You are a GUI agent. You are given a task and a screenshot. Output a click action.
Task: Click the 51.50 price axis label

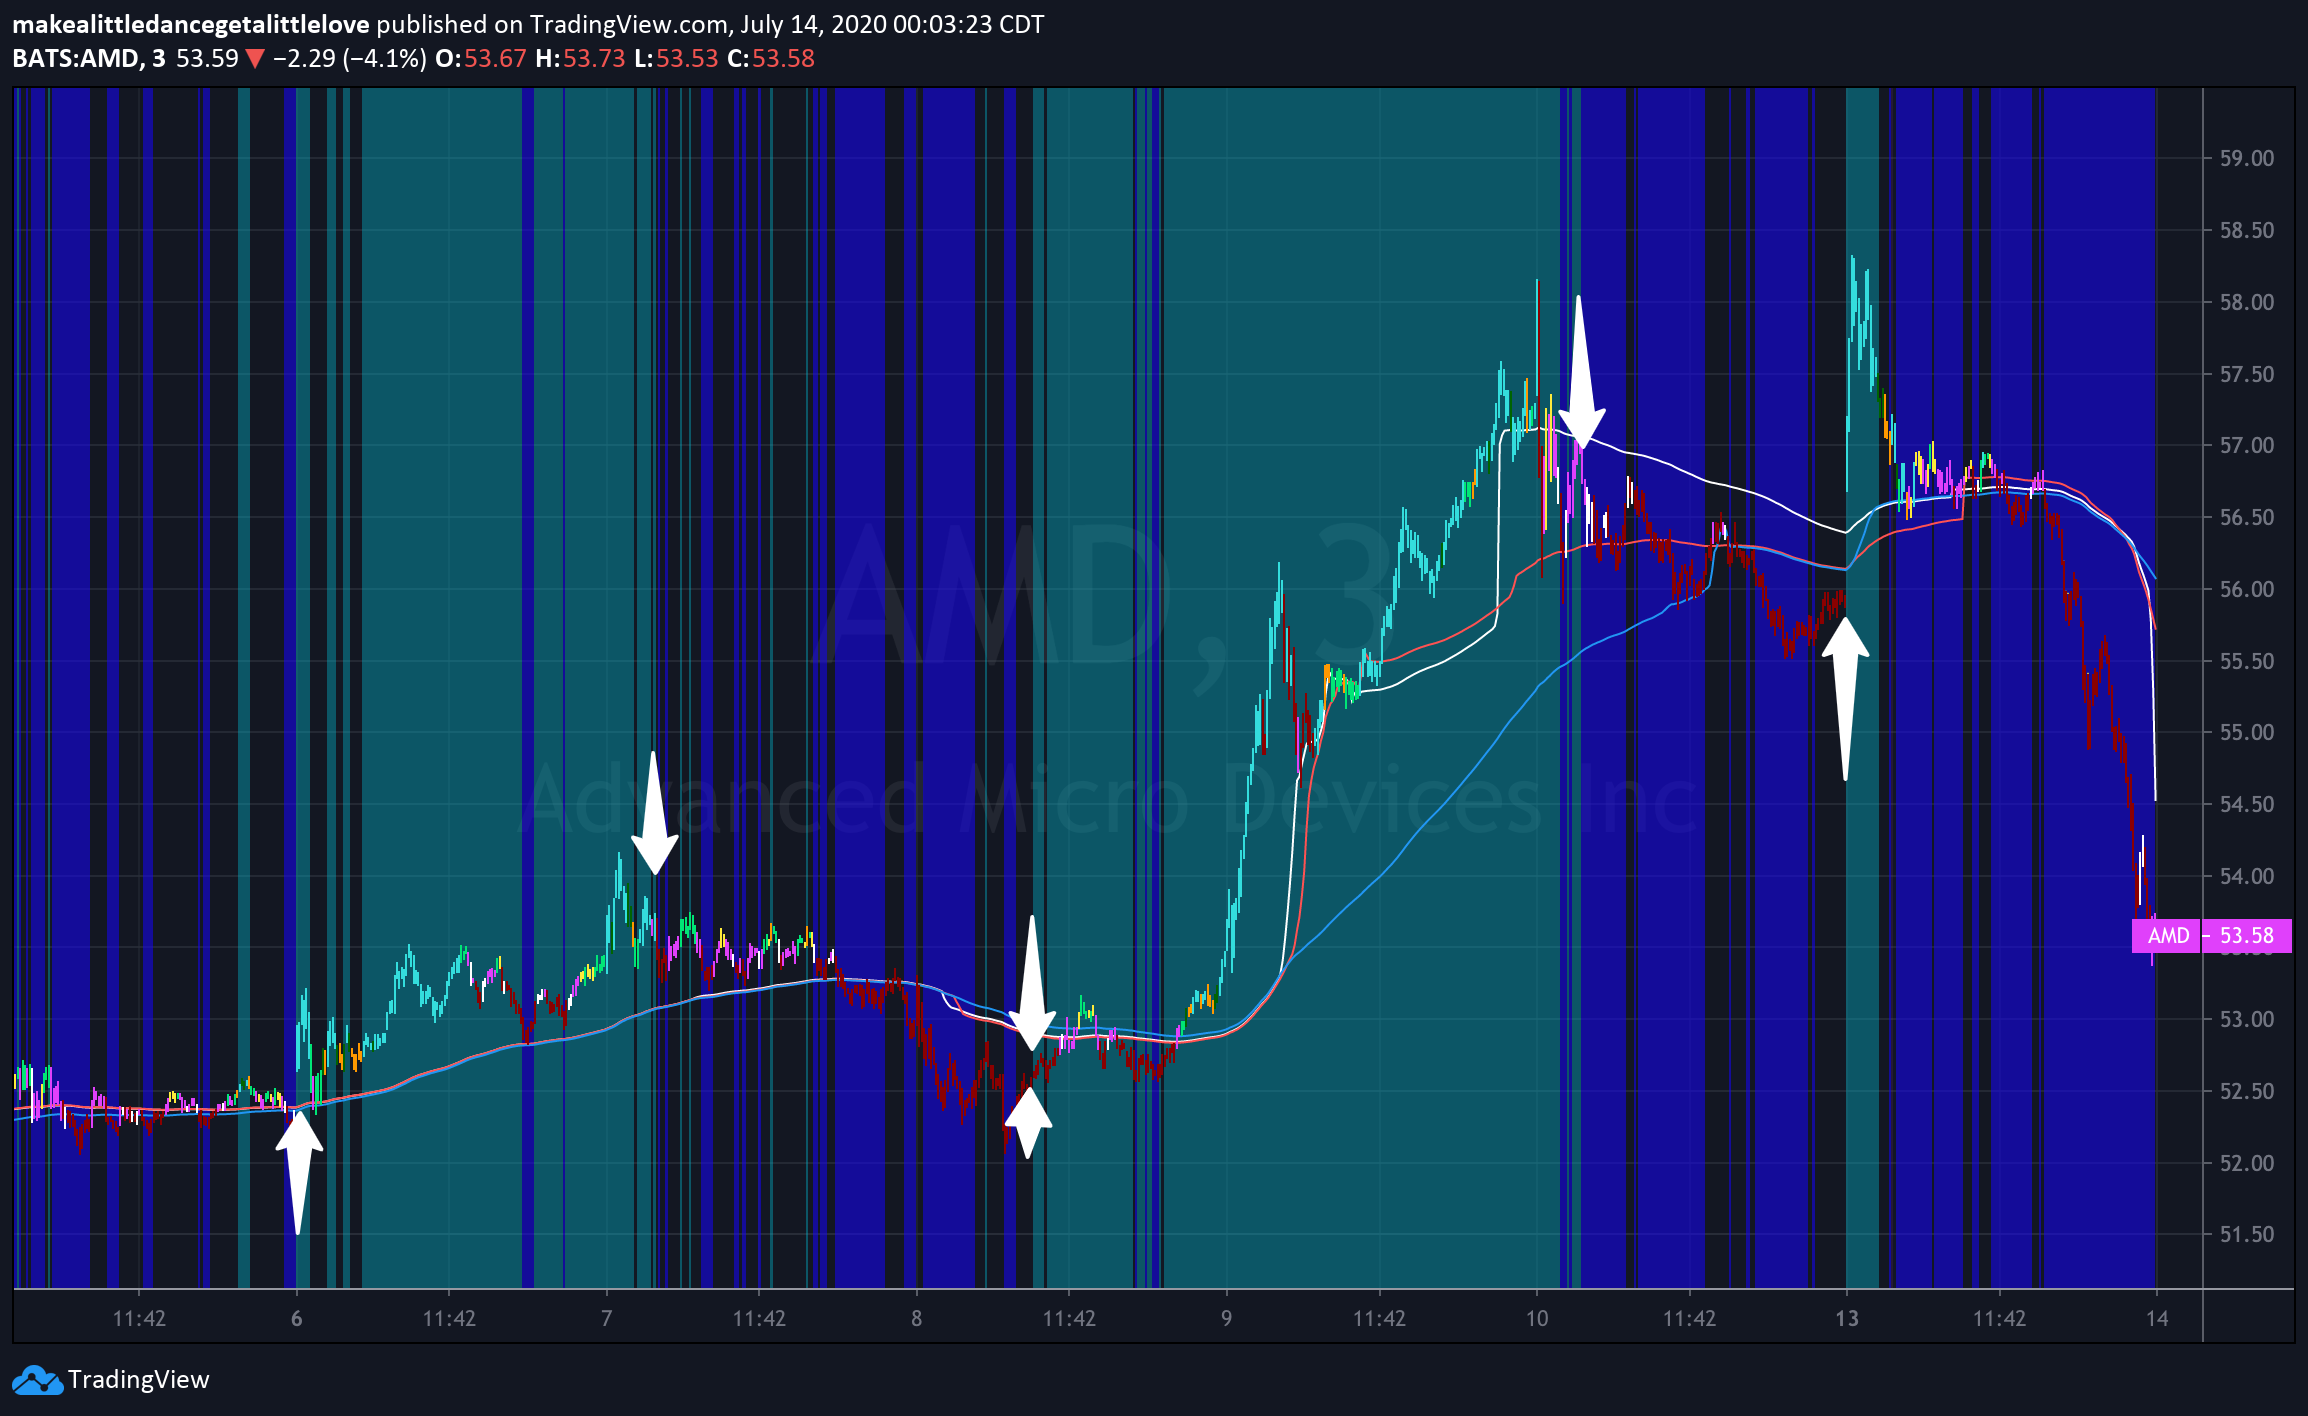2247,1234
